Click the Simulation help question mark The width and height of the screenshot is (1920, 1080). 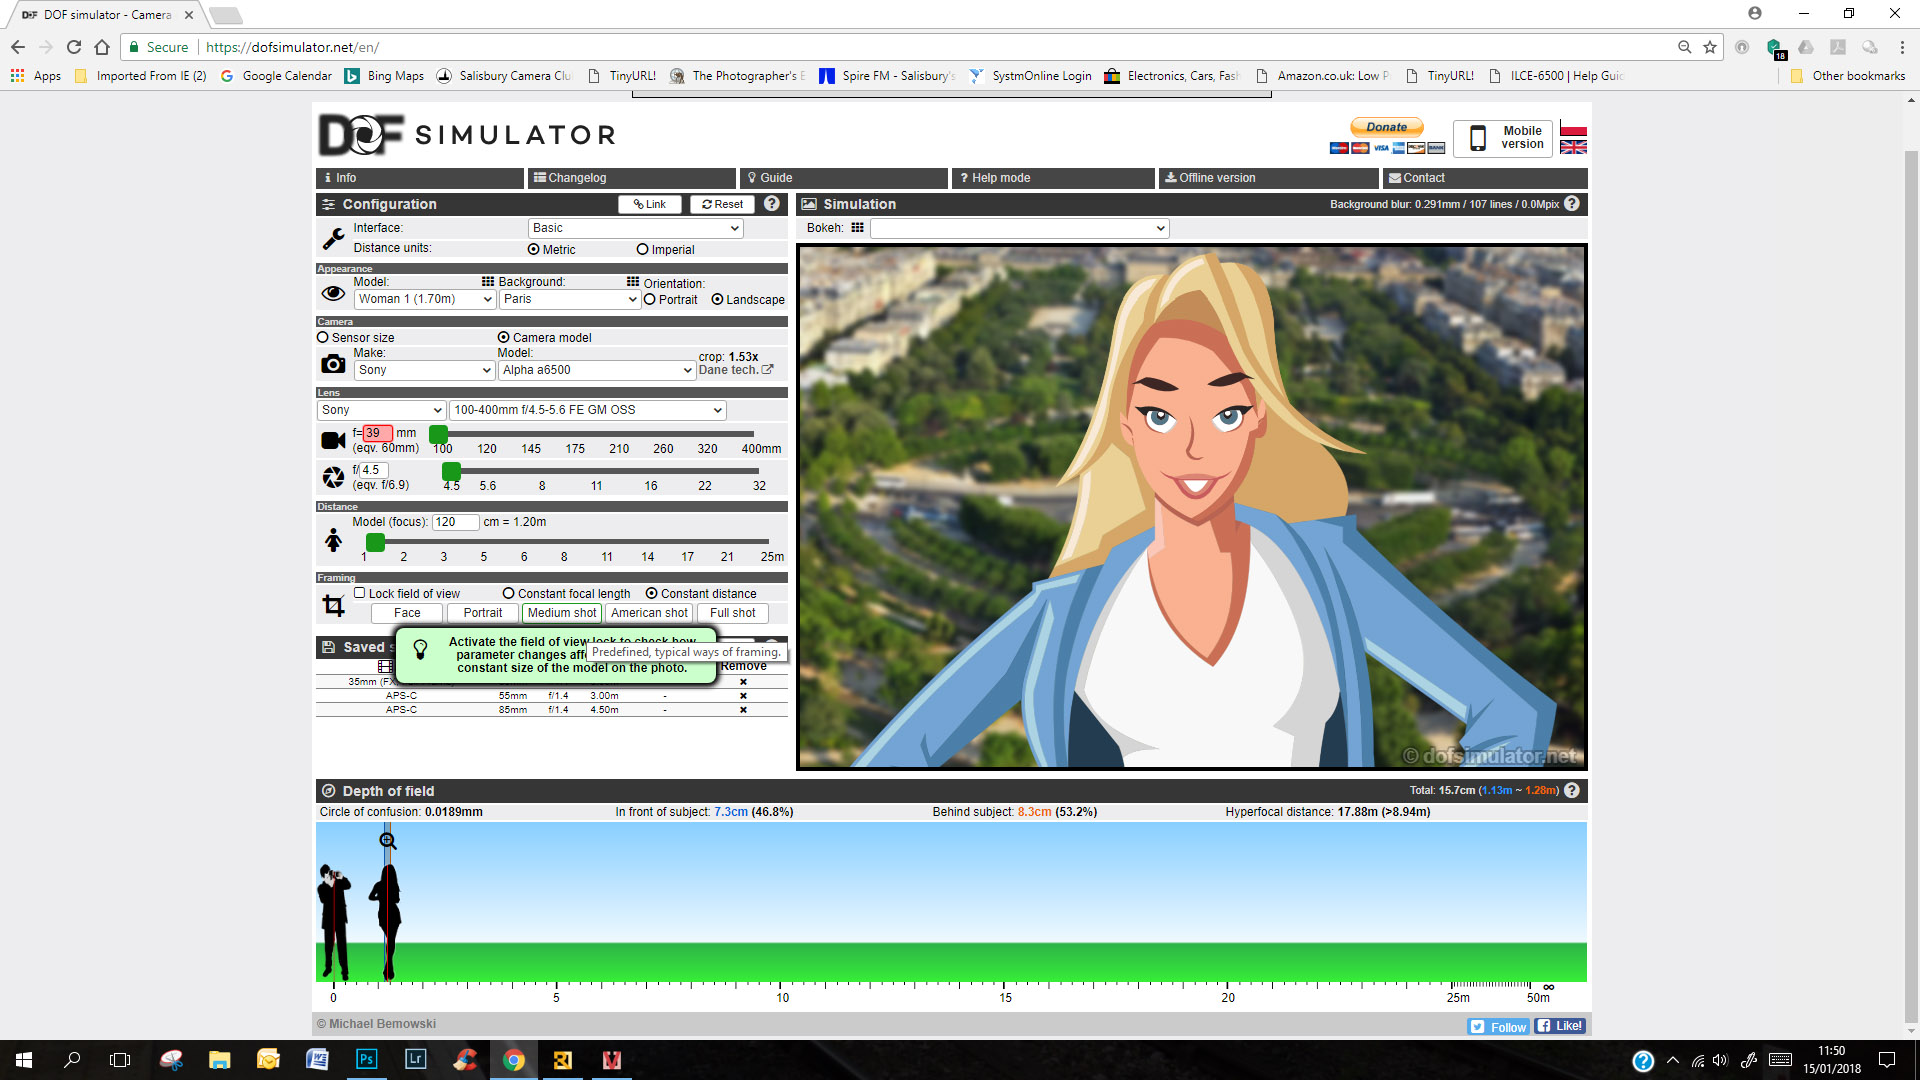(x=1572, y=204)
